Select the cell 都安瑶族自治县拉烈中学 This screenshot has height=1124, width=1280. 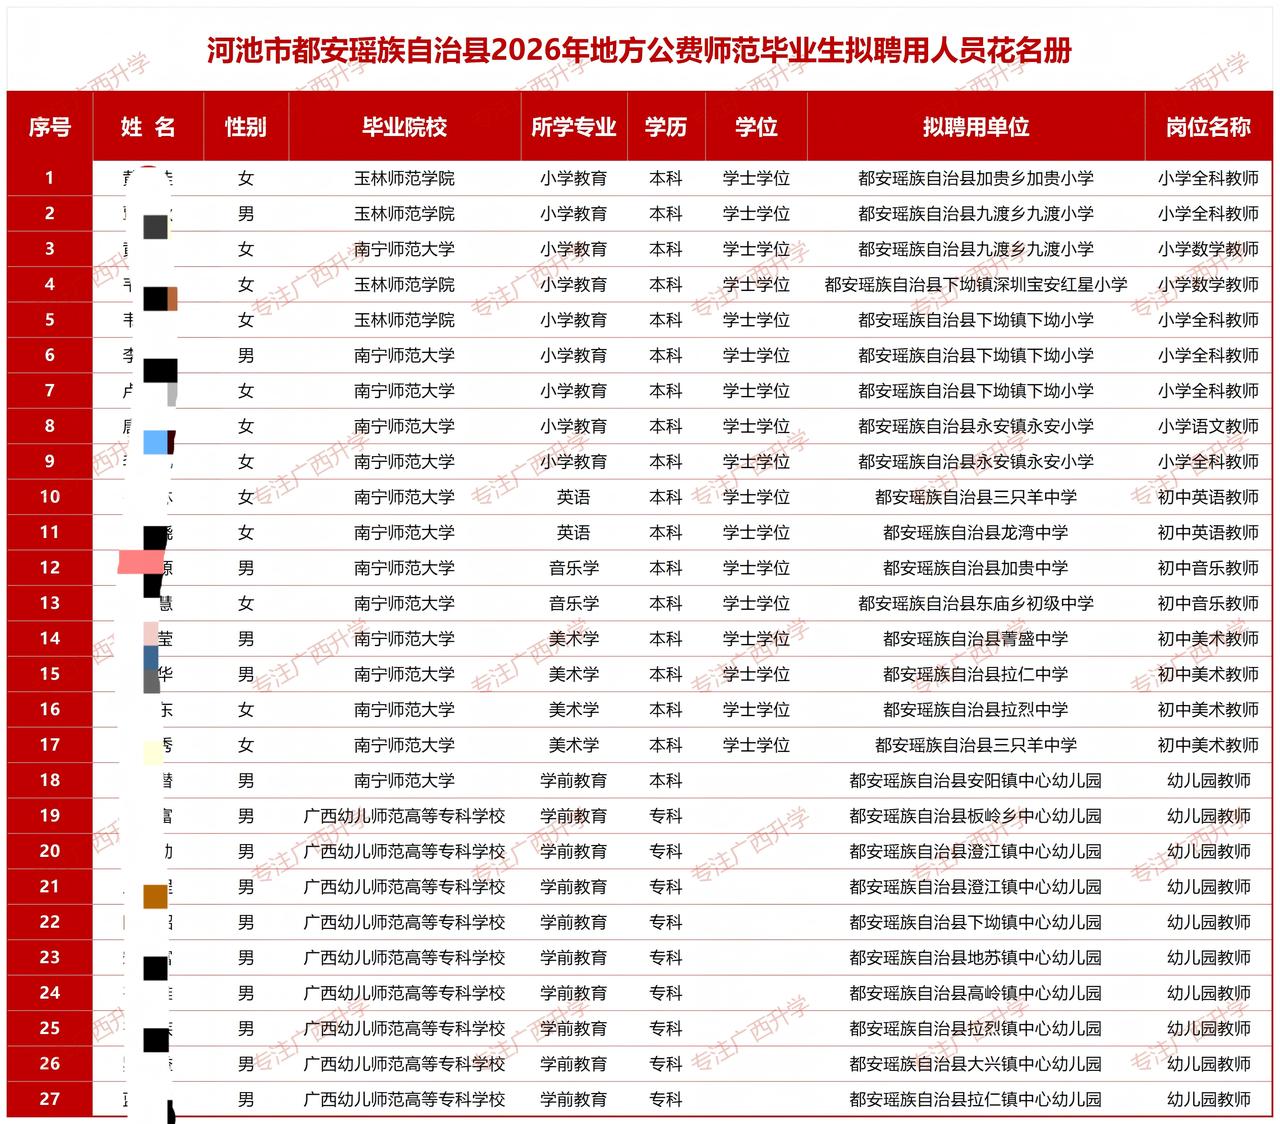[976, 709]
